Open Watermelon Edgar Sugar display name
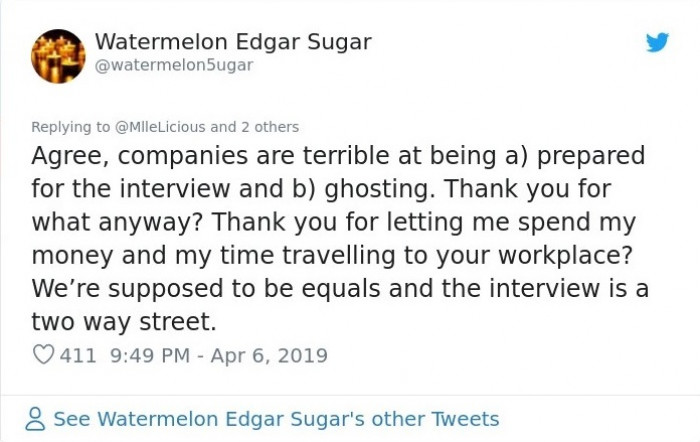Image resolution: width=700 pixels, height=442 pixels. click(233, 42)
